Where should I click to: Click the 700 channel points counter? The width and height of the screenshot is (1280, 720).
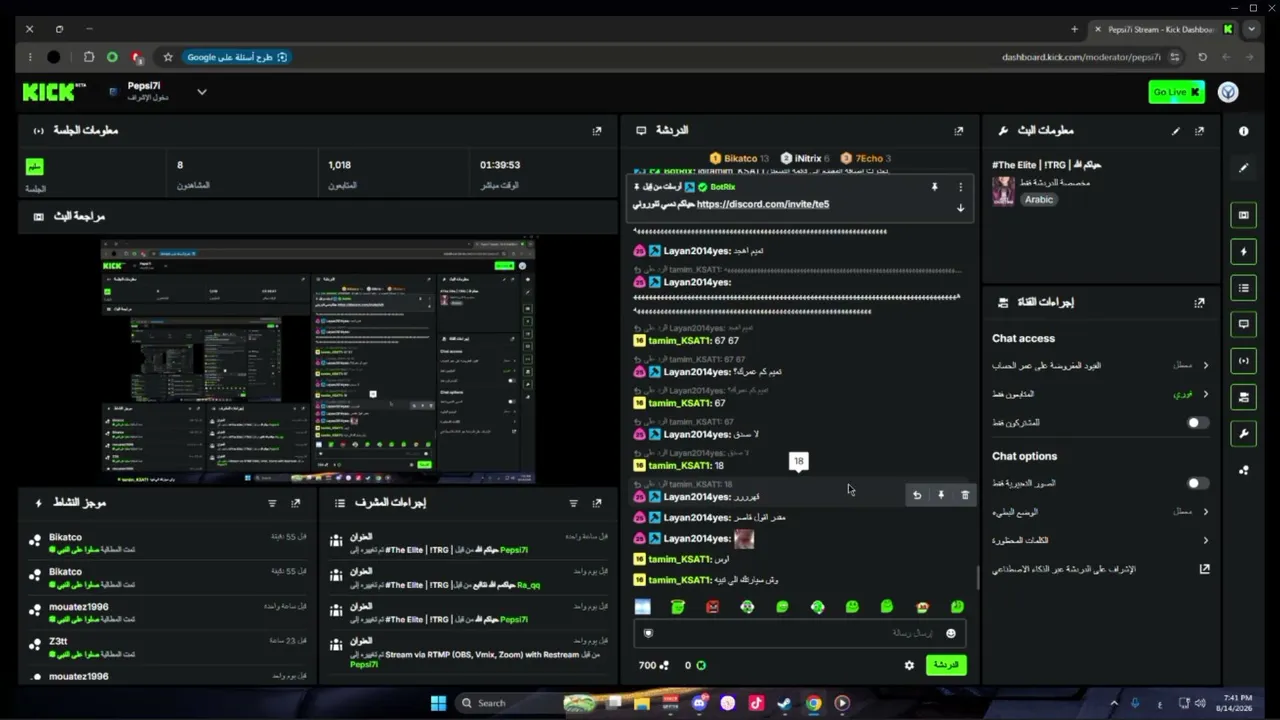653,665
